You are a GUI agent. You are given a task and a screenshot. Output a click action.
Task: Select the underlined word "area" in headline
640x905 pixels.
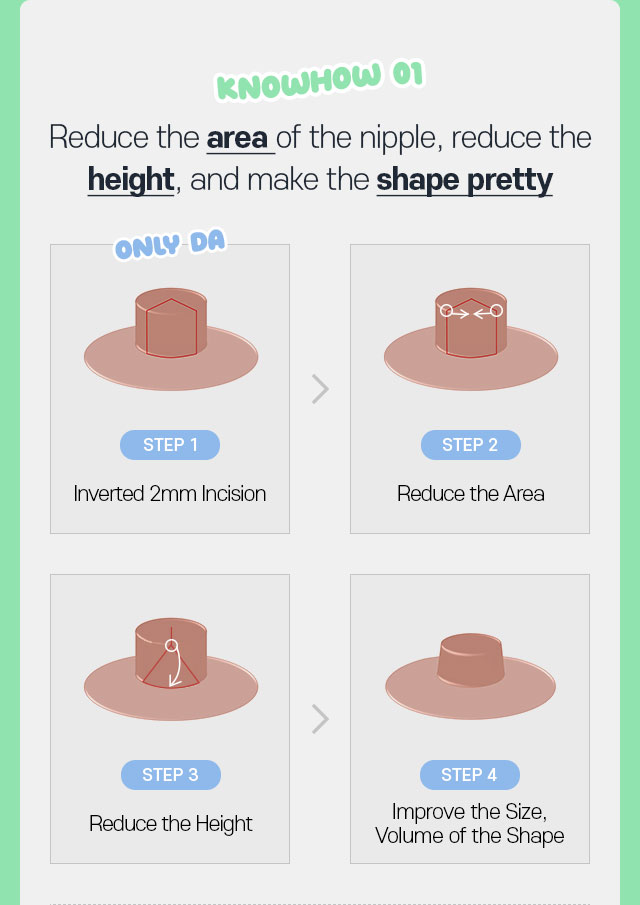coord(240,138)
